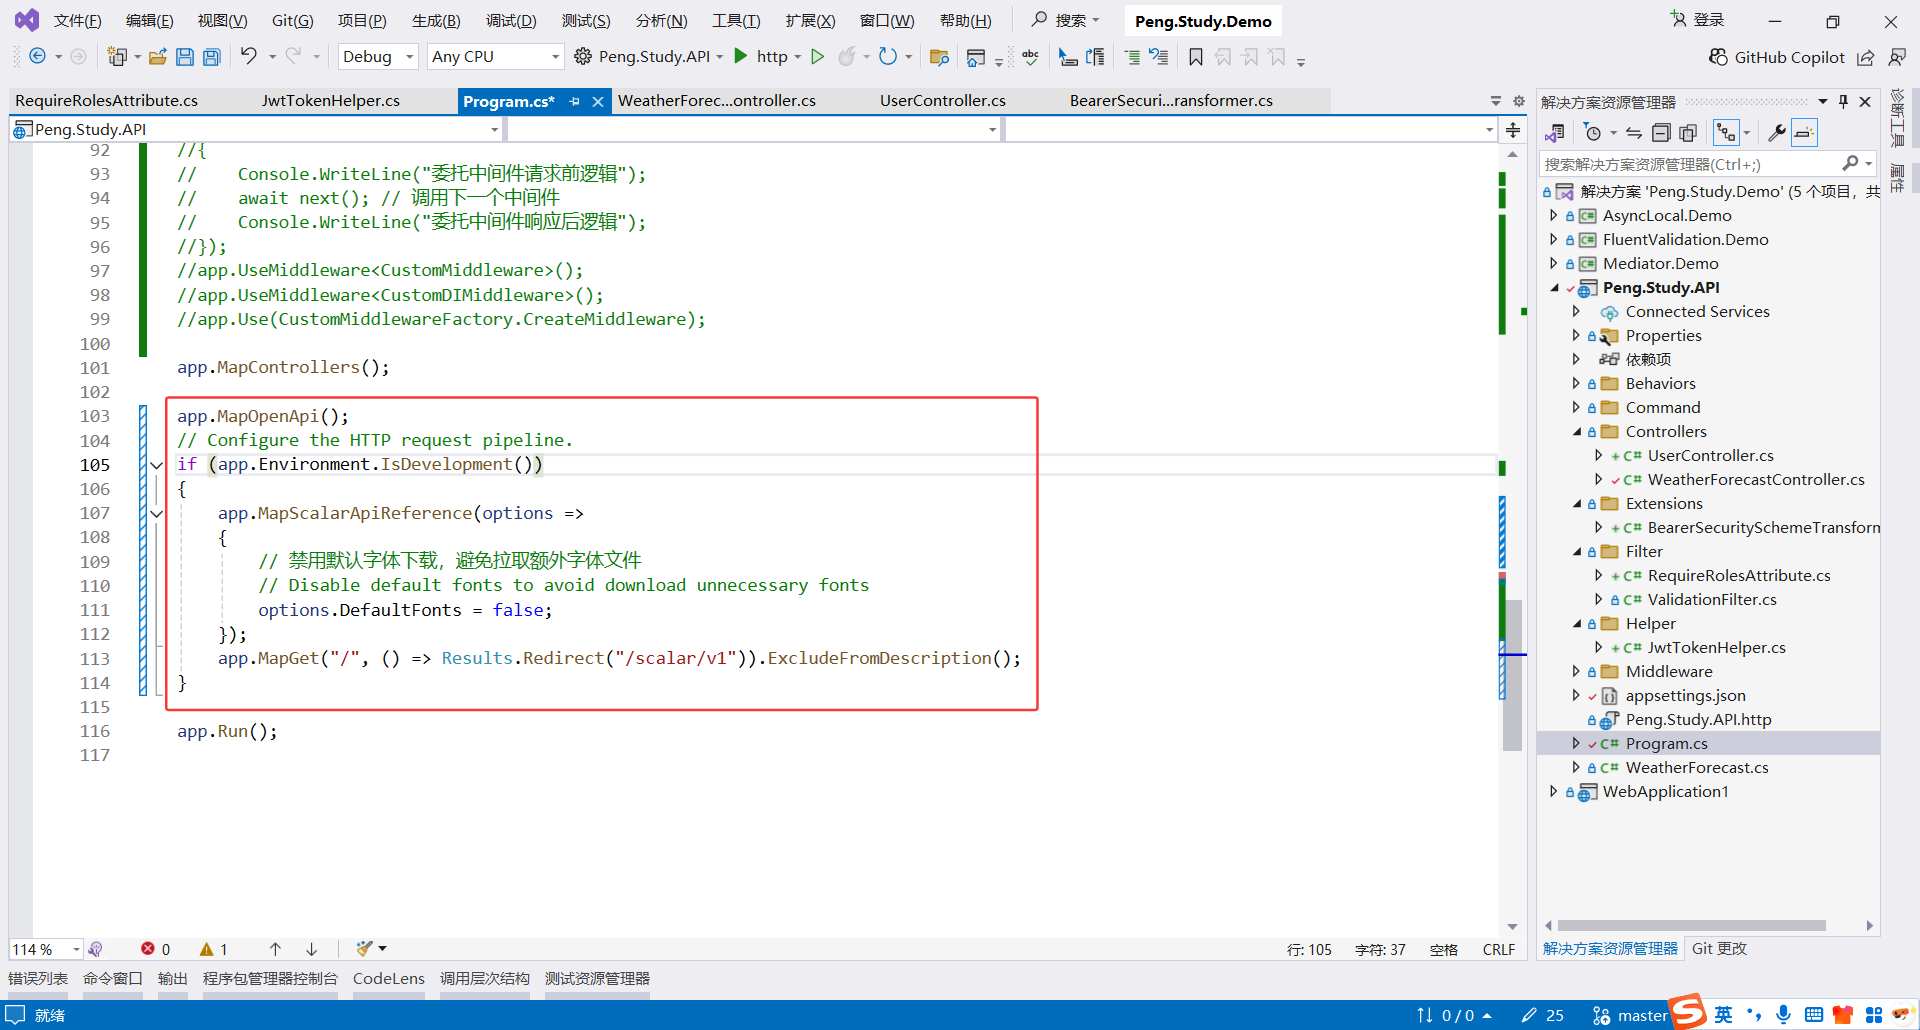Switch between solutions and folders view icon
The width and height of the screenshot is (1920, 1030).
(1555, 133)
